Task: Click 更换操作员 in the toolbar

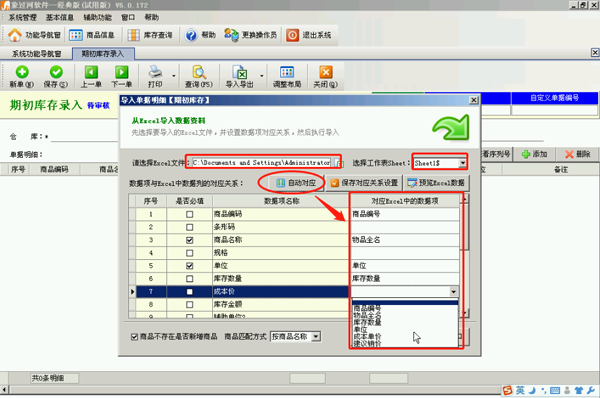Action: (250, 35)
